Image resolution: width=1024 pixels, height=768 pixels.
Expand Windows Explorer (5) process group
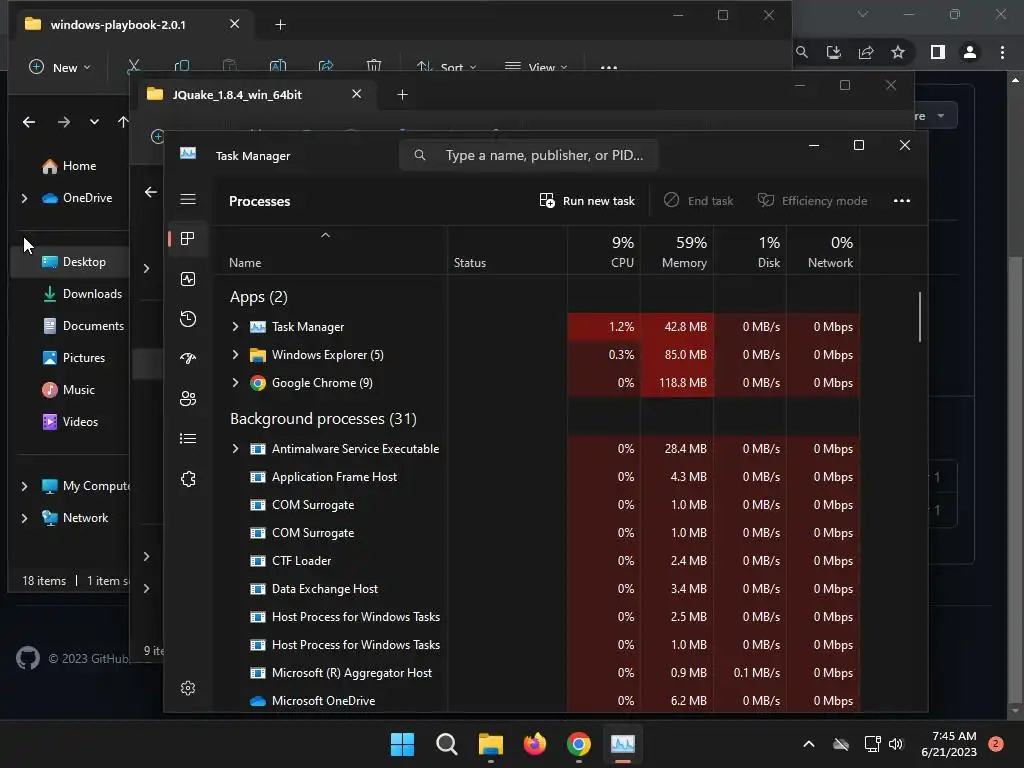pos(236,355)
